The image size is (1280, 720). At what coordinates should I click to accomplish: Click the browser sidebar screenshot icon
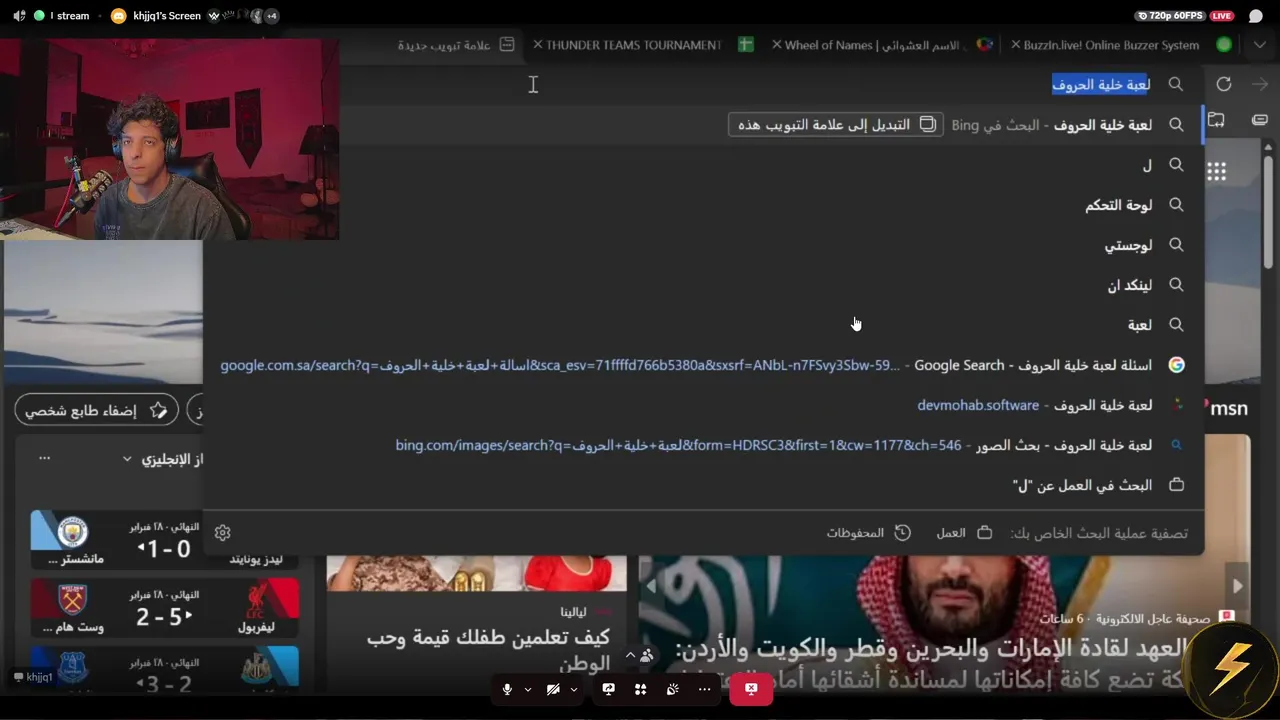[1216, 120]
